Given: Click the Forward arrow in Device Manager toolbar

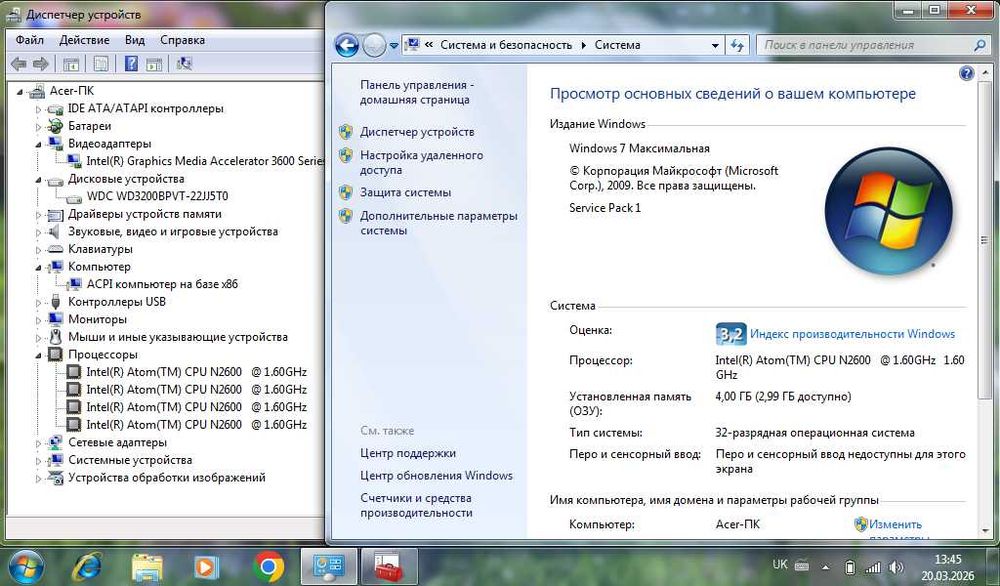Looking at the screenshot, I should [41, 64].
